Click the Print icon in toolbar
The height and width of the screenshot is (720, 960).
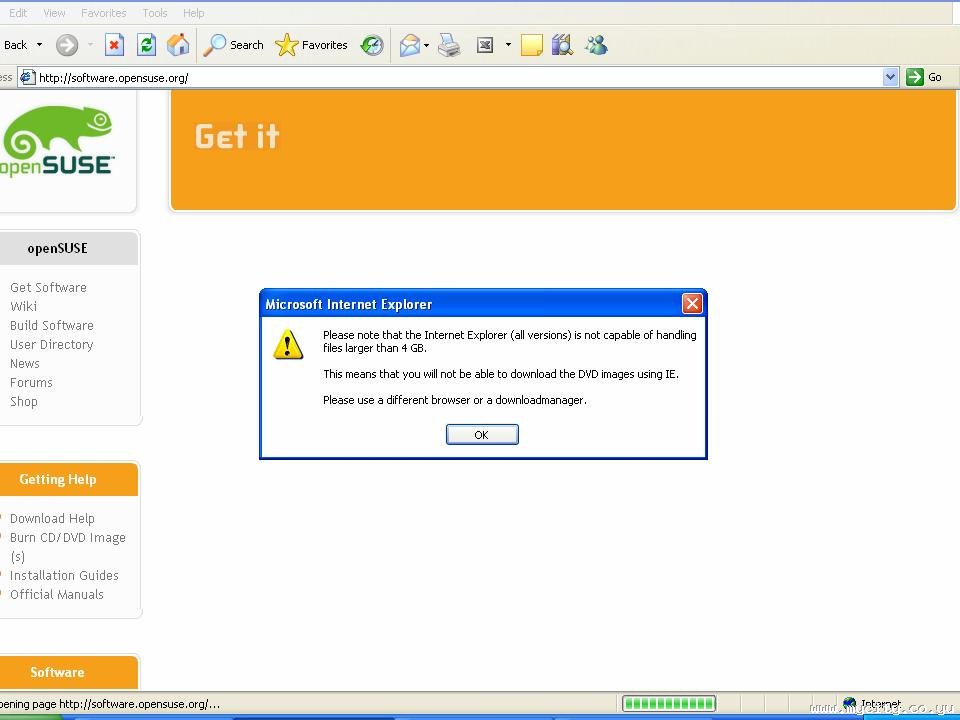[x=449, y=45]
